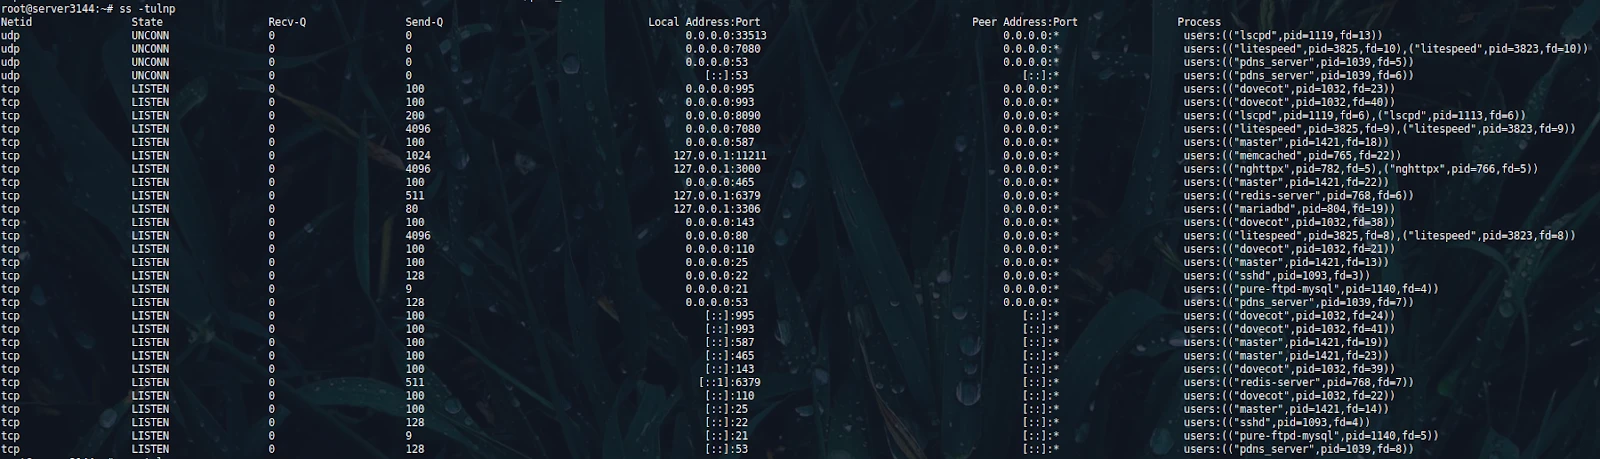
Task: Click the 'ss -tulnp' command text
Action: coord(147,8)
